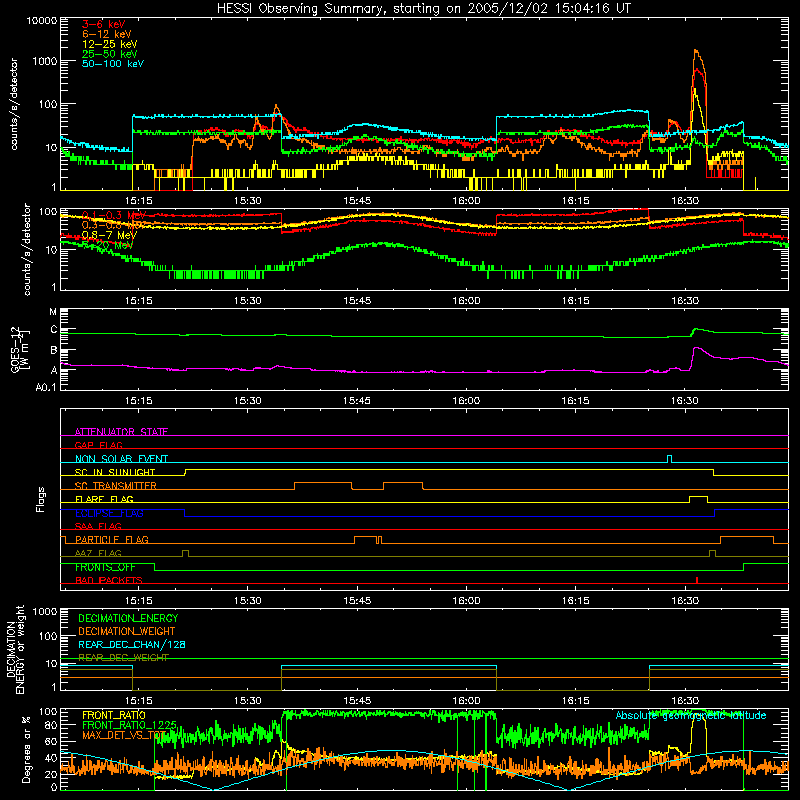
Task: Click the 0.8-7 MeV legend label
Action: pos(109,235)
